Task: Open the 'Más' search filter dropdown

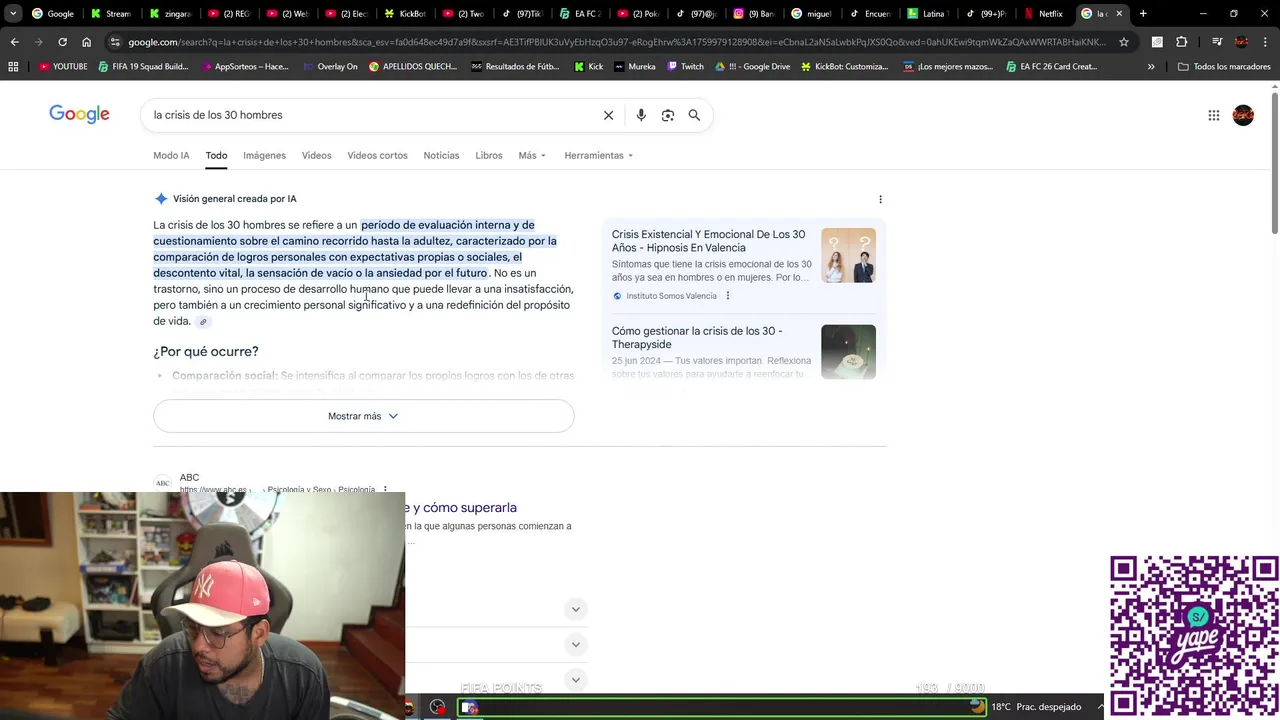Action: [532, 155]
